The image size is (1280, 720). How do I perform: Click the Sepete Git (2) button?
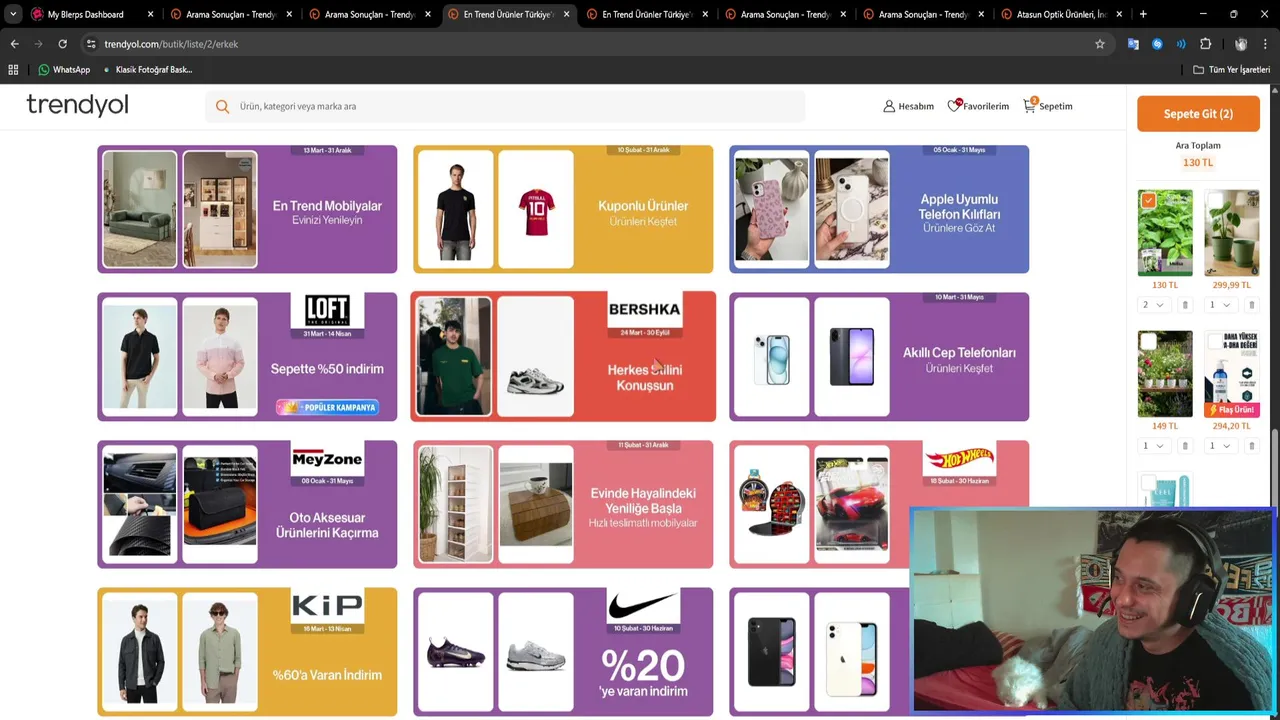pyautogui.click(x=1198, y=114)
